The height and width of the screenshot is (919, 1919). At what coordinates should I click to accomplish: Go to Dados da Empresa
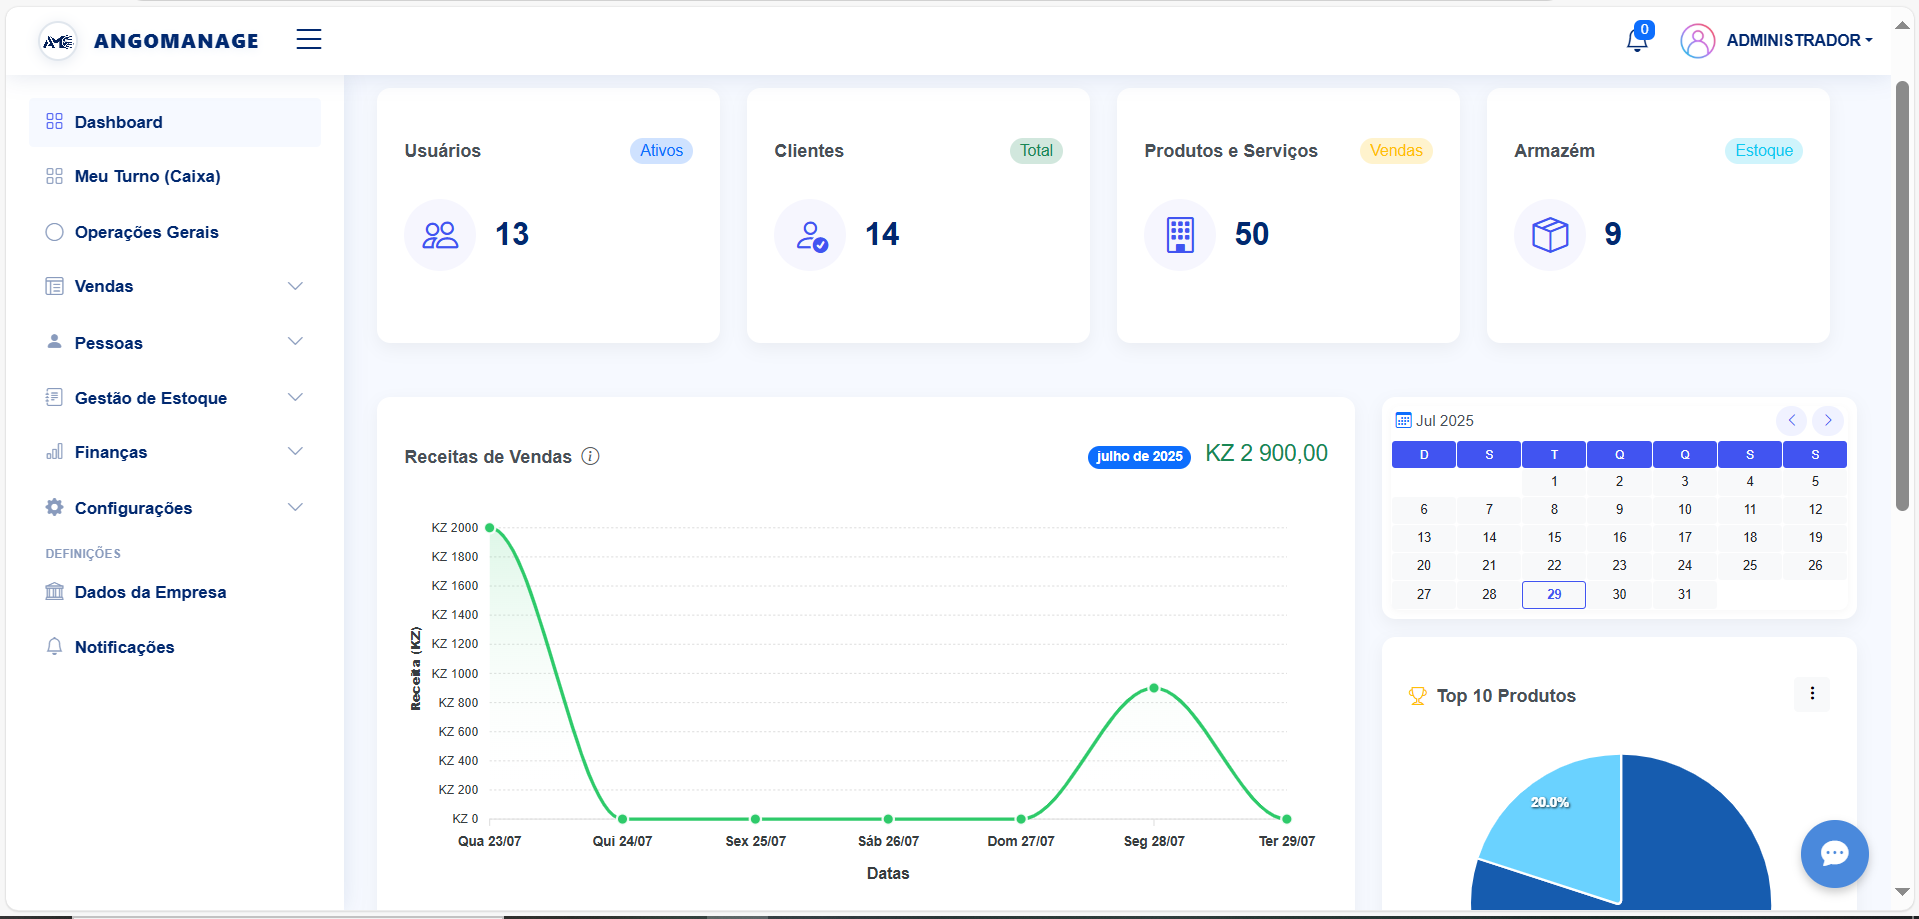tap(150, 593)
